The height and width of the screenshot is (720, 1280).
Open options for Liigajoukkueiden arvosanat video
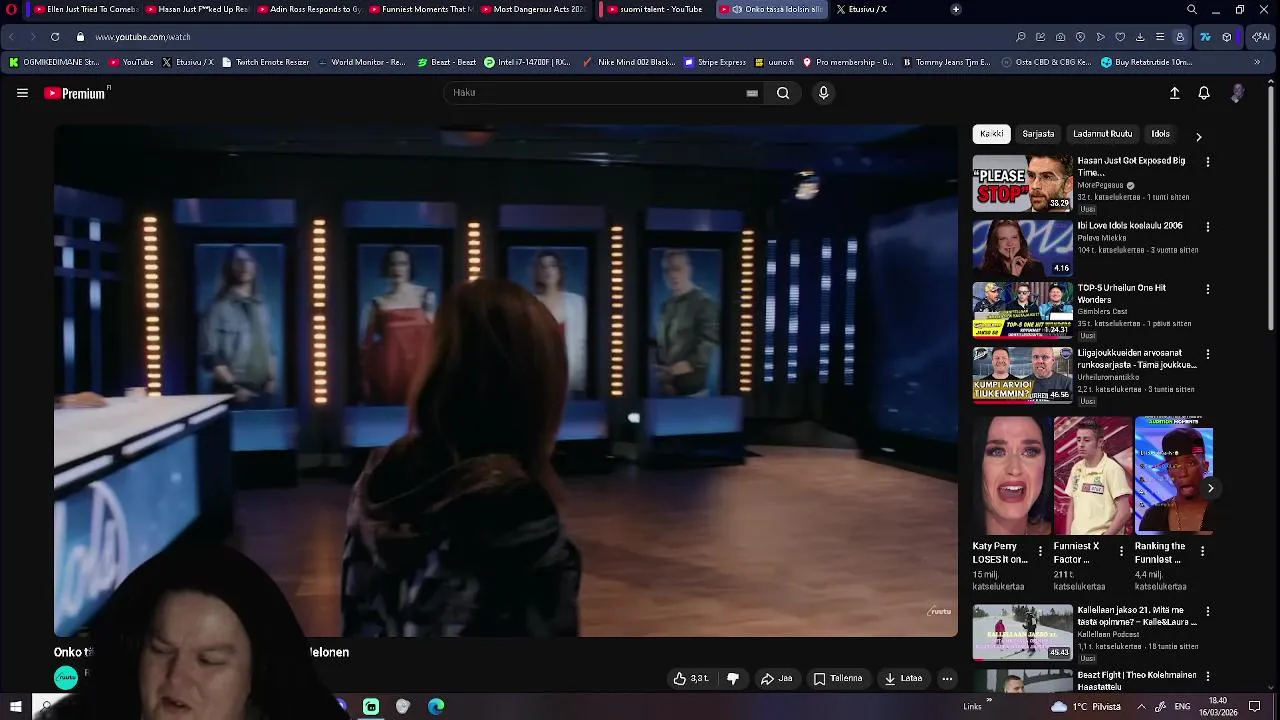tap(1207, 354)
